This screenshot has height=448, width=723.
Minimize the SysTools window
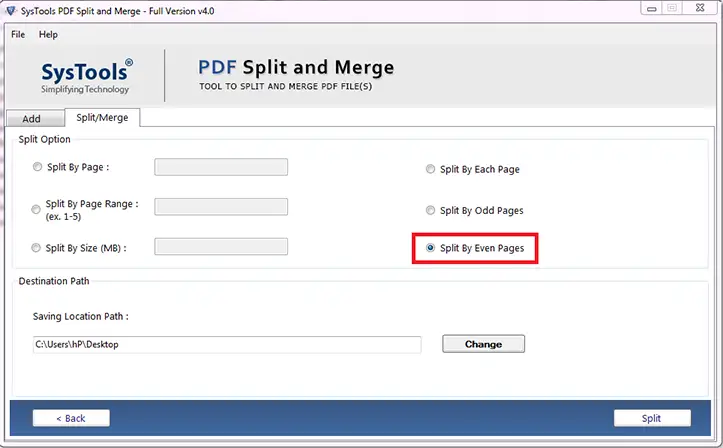(651, 8)
